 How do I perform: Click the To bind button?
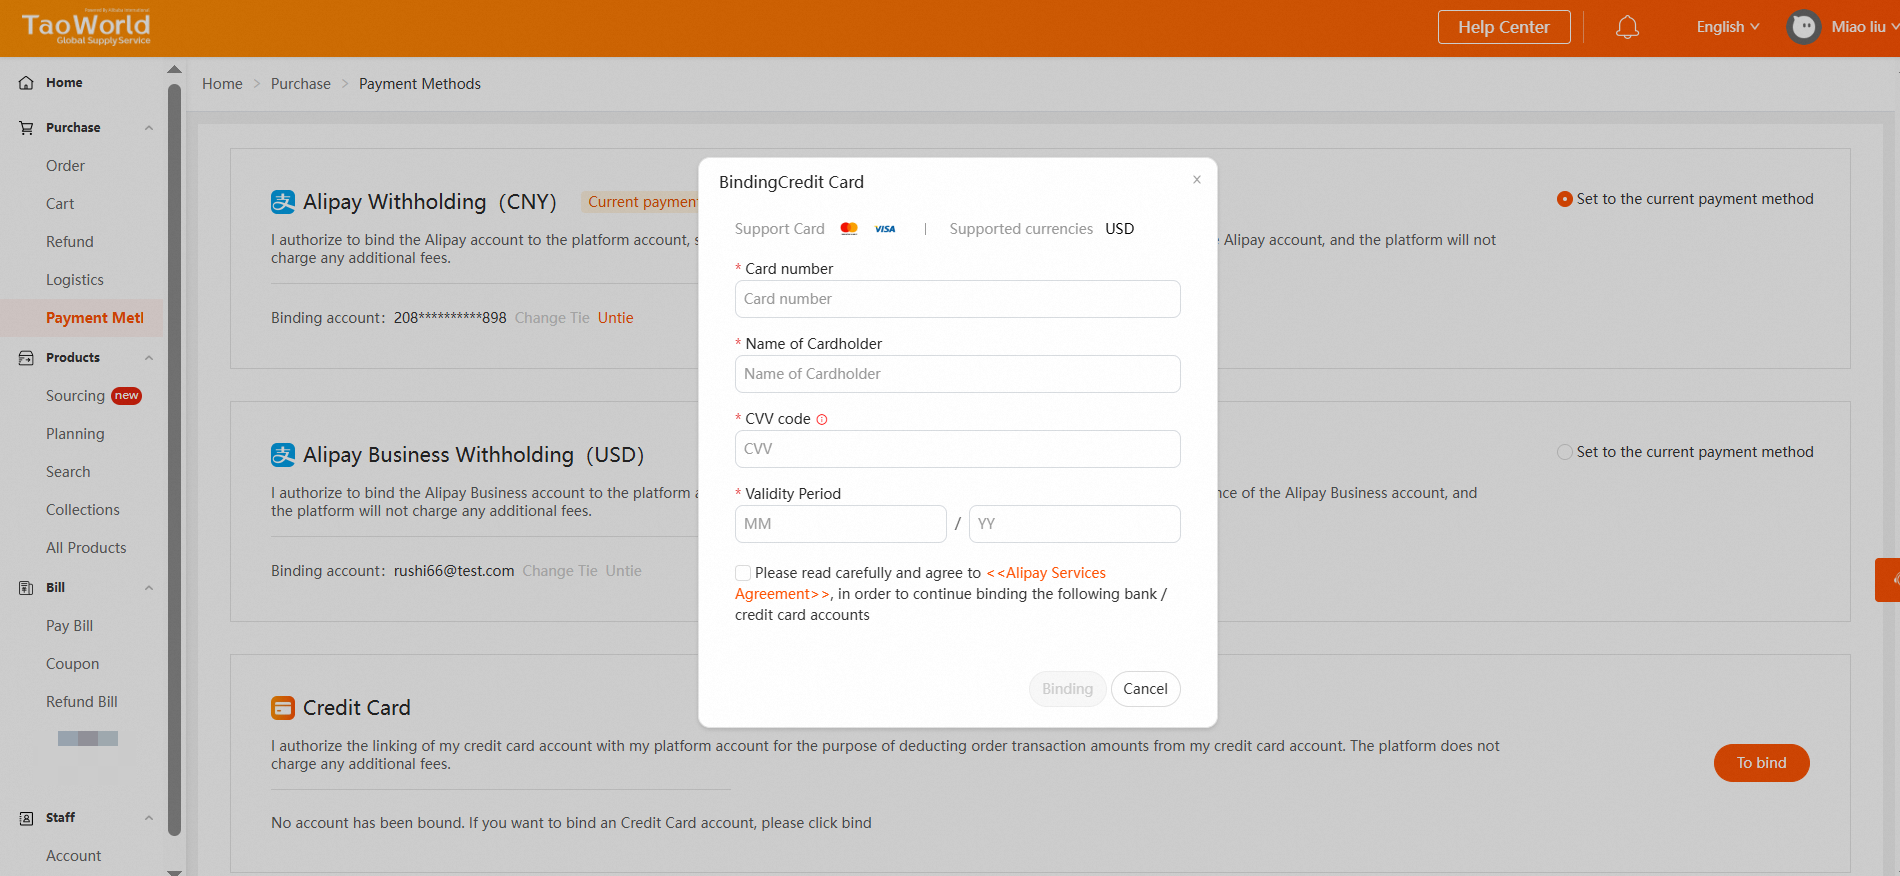[1761, 763]
